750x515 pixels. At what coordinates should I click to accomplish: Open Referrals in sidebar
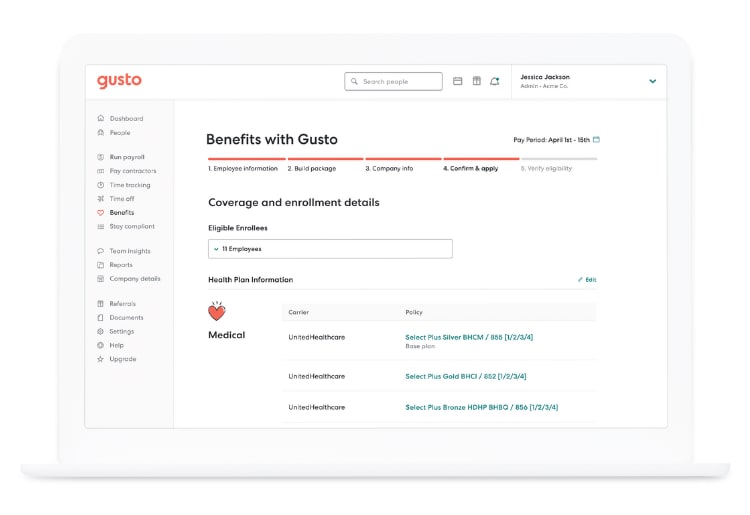pyautogui.click(x=122, y=304)
